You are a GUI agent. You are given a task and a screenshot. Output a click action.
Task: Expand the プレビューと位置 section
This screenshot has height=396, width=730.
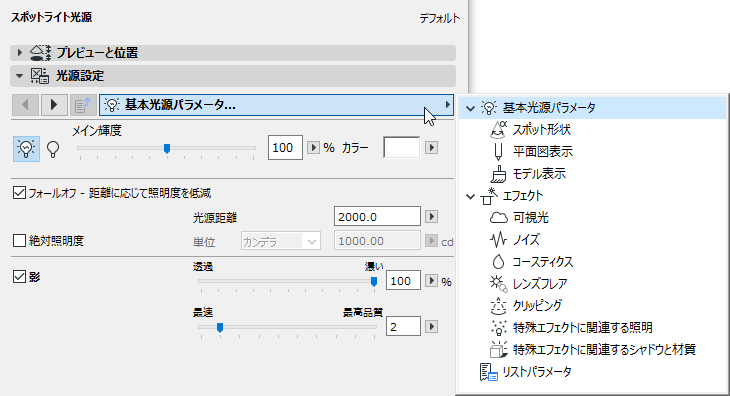[19, 53]
